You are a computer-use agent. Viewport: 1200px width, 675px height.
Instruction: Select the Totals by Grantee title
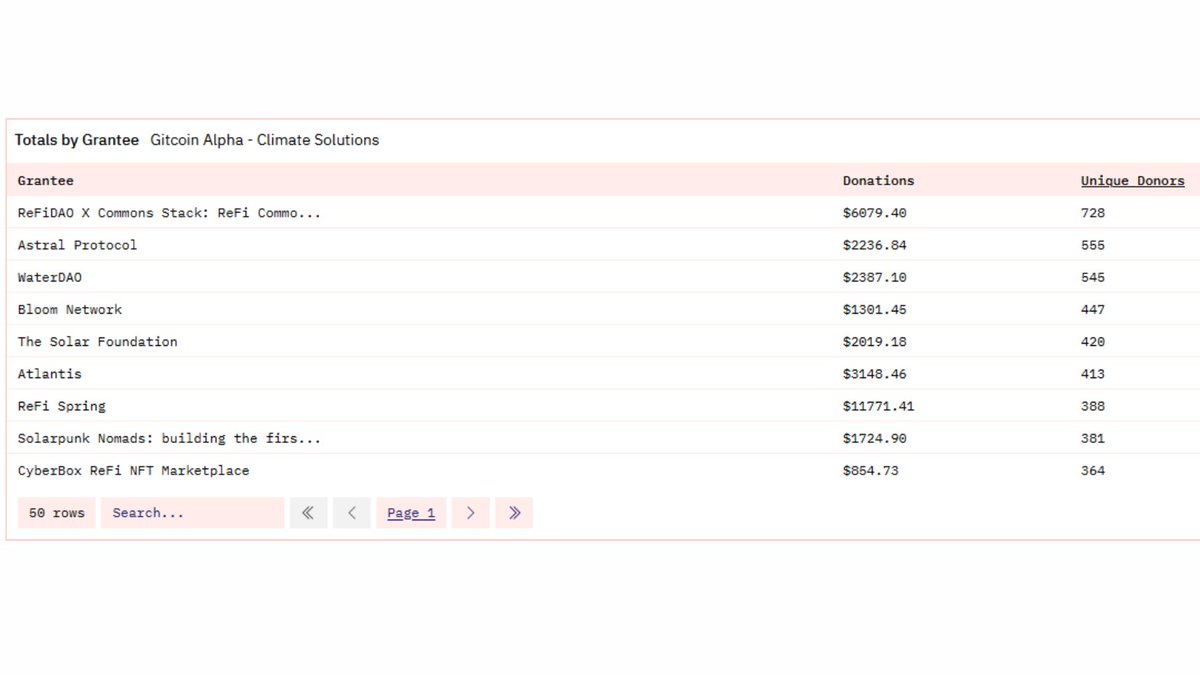point(77,140)
